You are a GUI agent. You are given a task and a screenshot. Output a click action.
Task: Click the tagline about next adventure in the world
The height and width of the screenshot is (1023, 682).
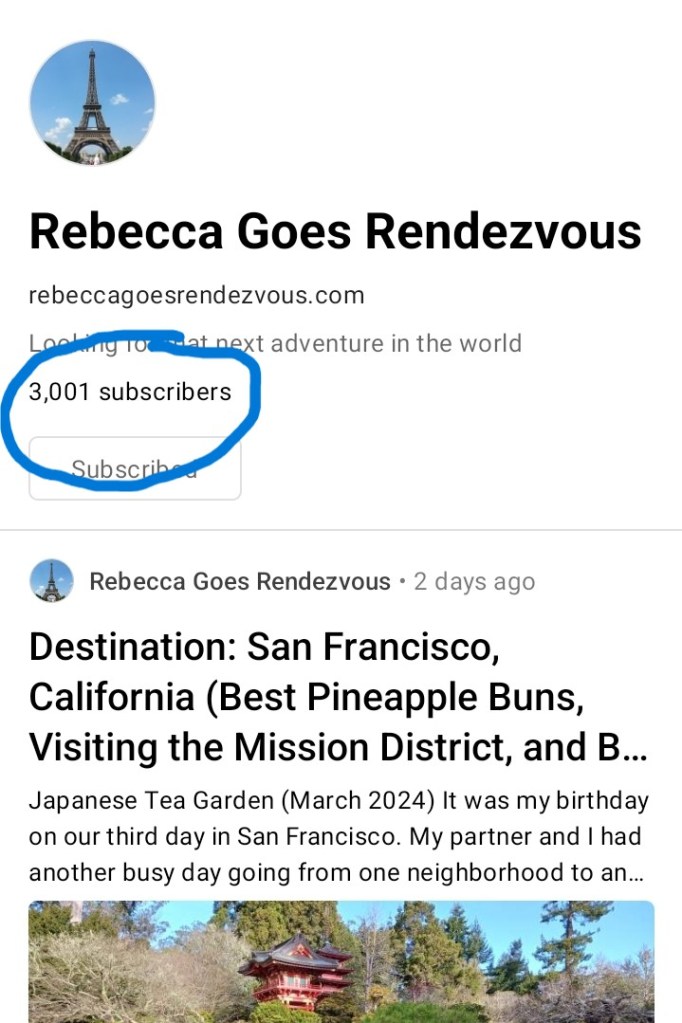(x=274, y=343)
